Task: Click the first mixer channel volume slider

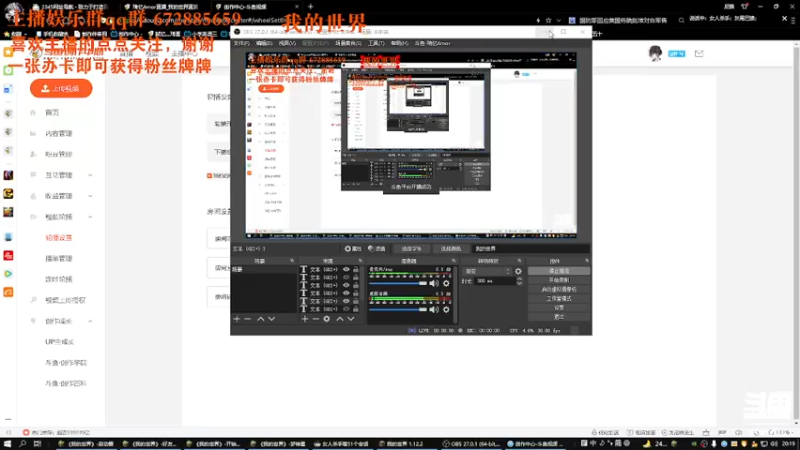Action: tap(398, 283)
